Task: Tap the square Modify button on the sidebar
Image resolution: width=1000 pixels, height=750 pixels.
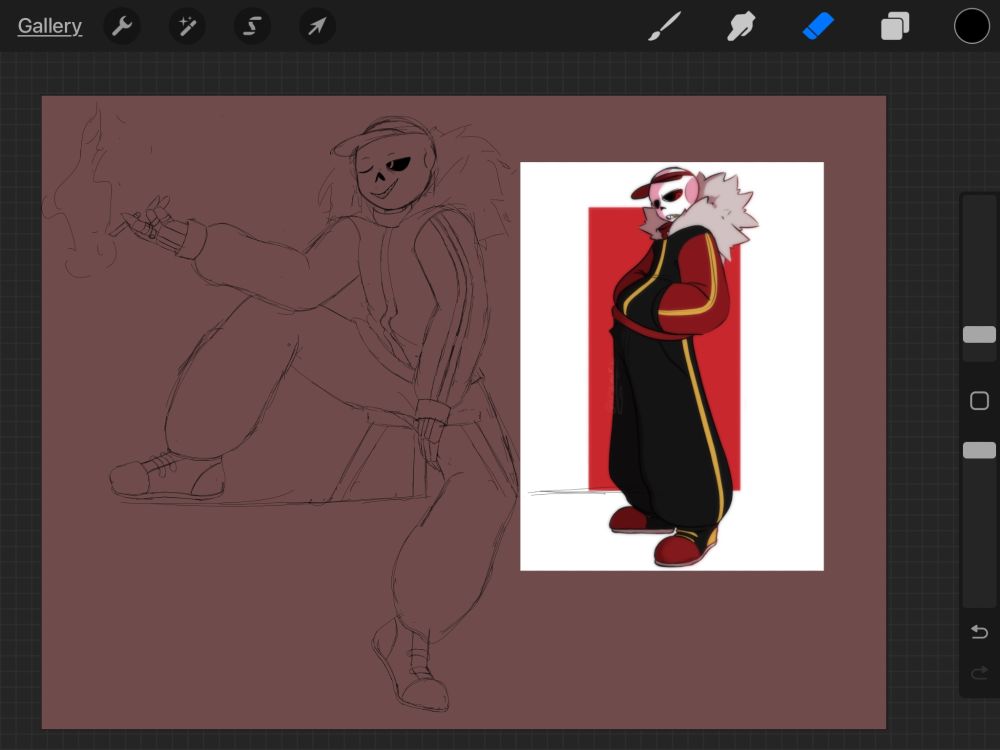Action: point(979,401)
